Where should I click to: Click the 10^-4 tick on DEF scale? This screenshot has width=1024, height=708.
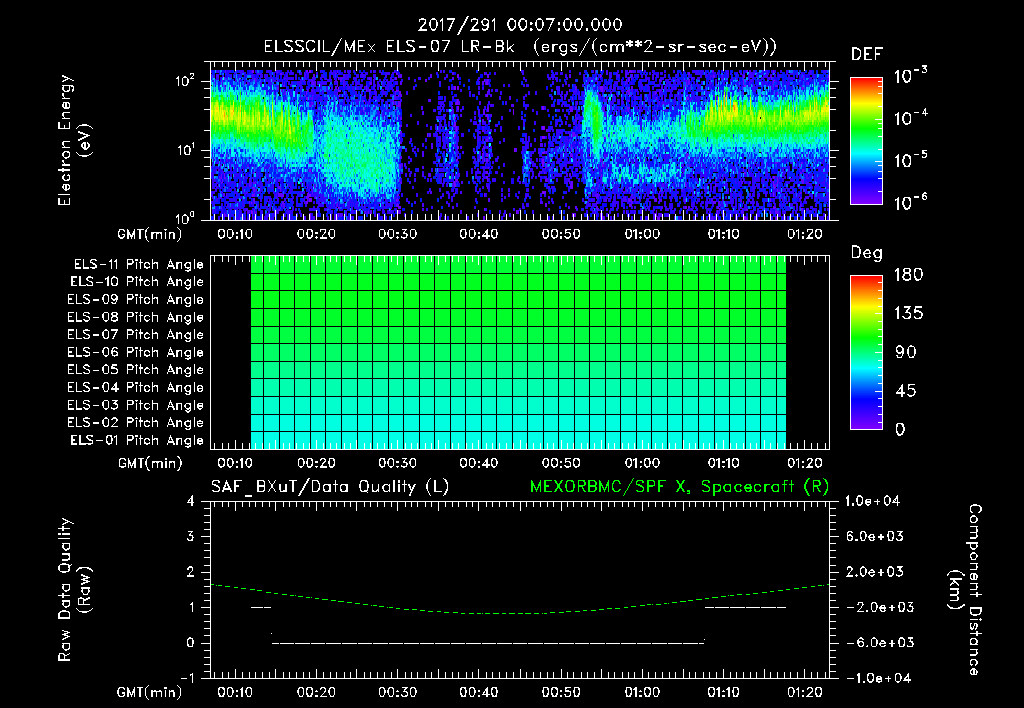[x=910, y=118]
